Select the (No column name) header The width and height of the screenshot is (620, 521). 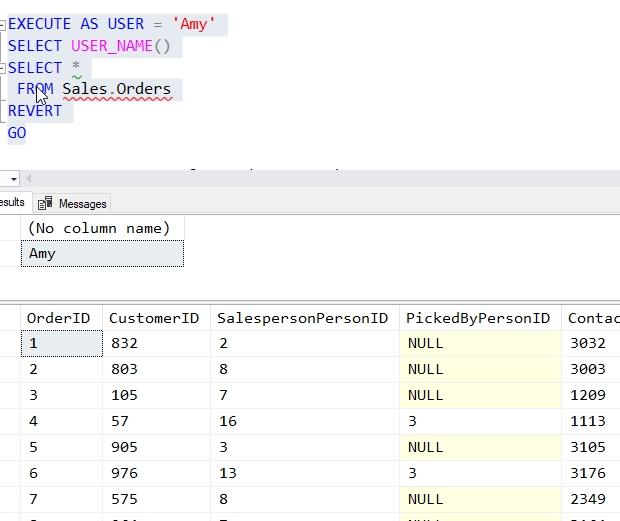(100, 228)
